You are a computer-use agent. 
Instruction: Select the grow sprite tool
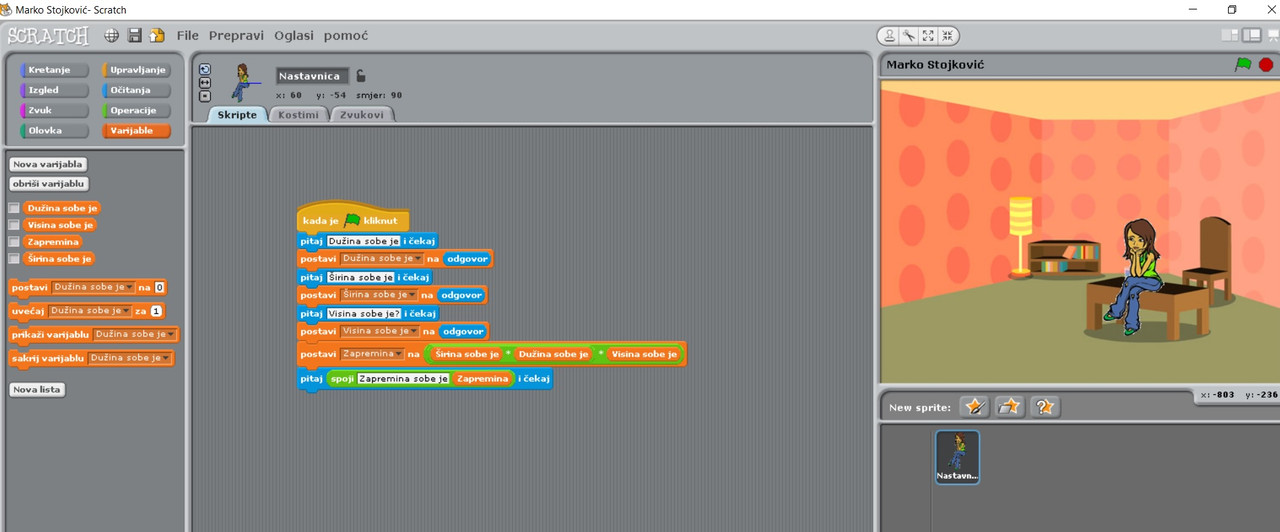pos(928,36)
